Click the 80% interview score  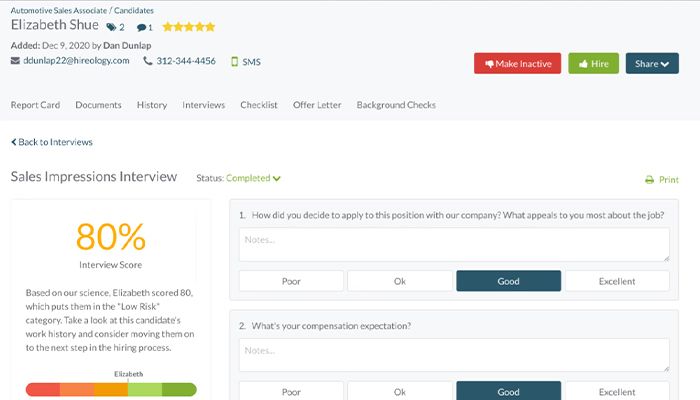(111, 237)
